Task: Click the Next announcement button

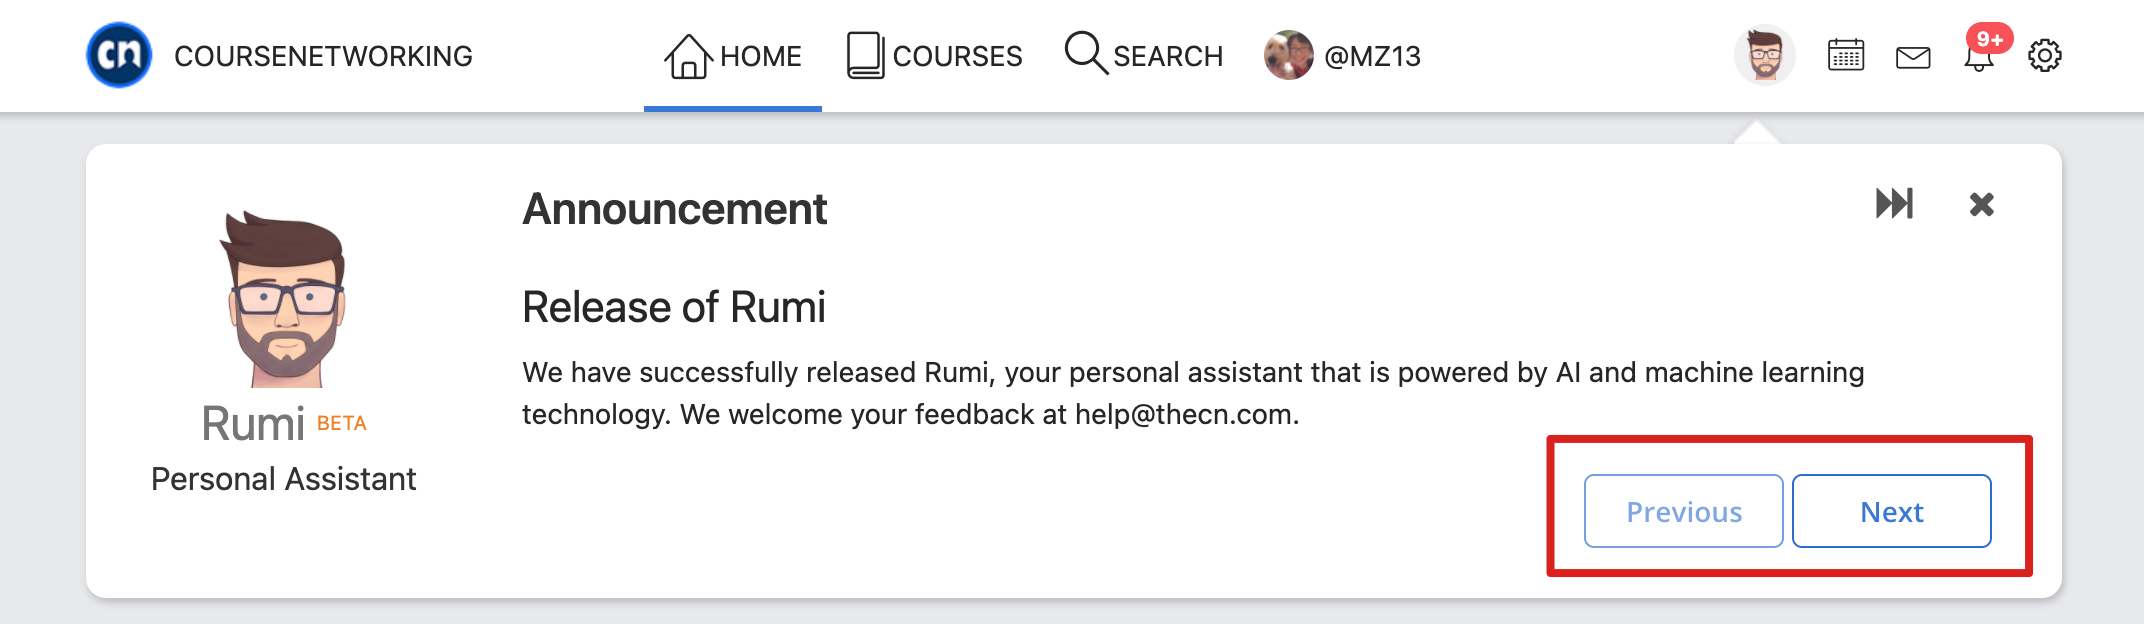Action: (x=1892, y=511)
